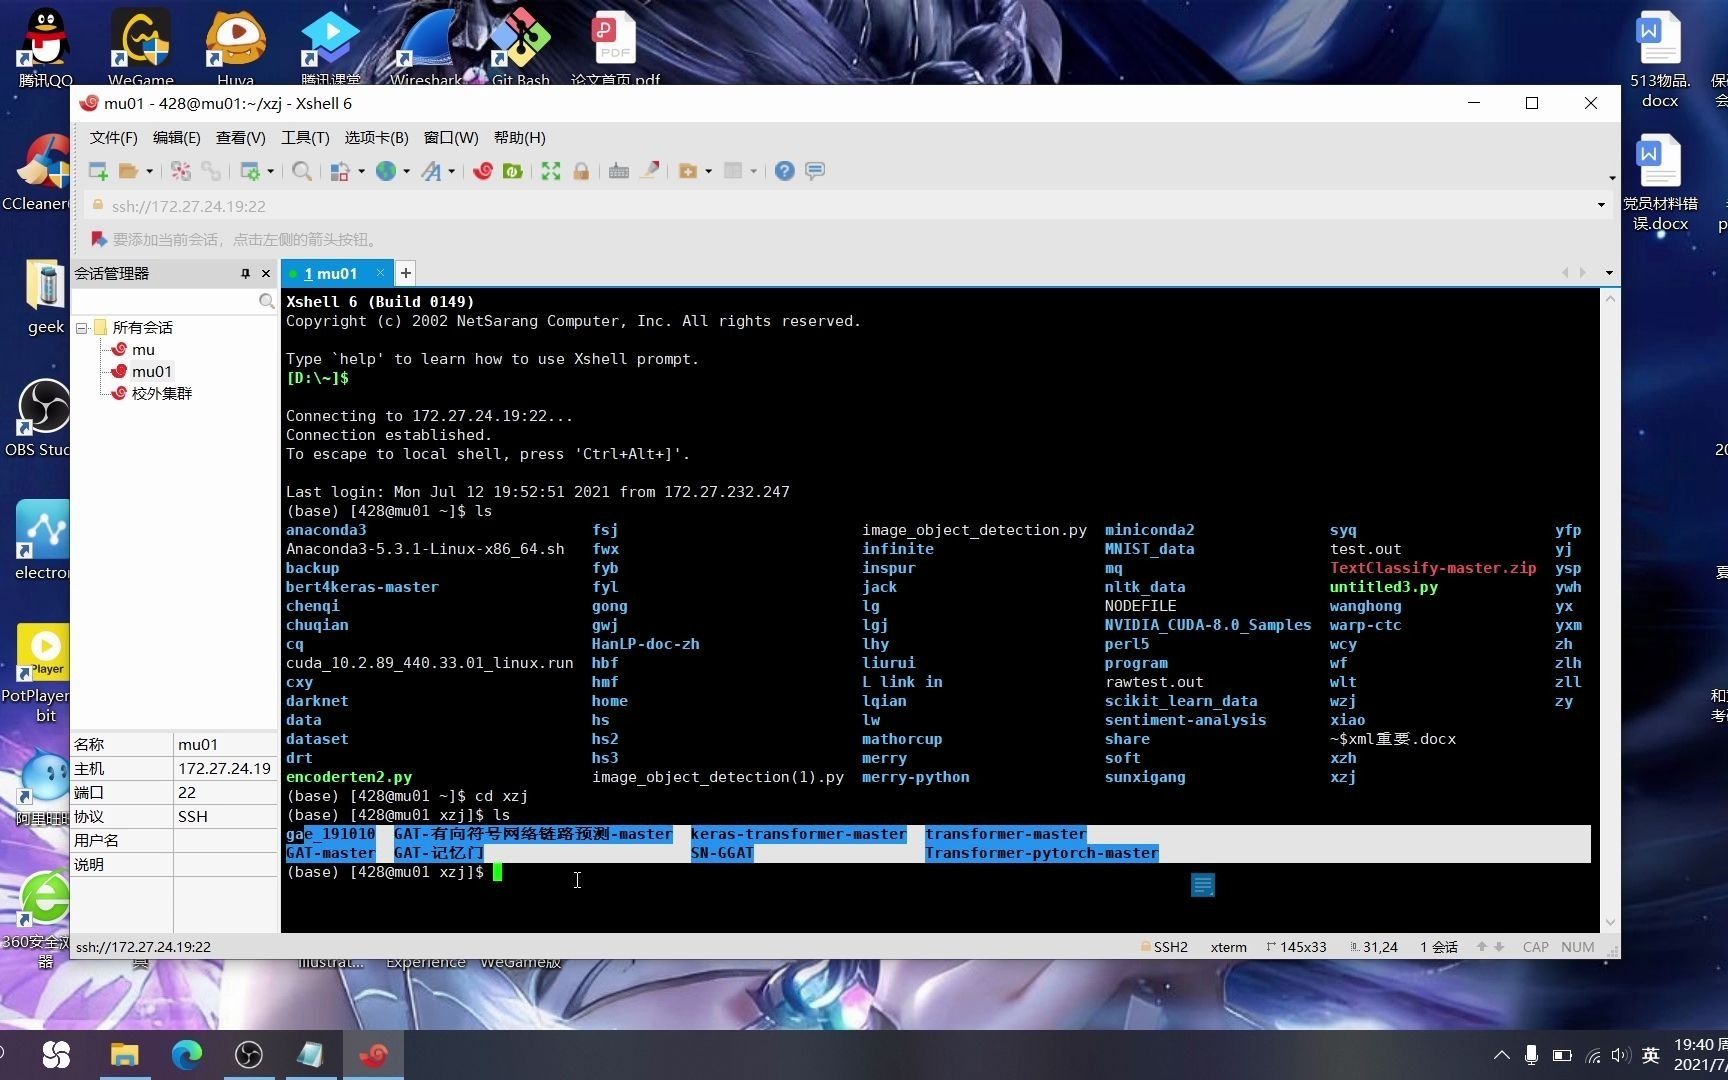Click the tab list dropdown arrow at right
The width and height of the screenshot is (1728, 1080).
[1609, 273]
